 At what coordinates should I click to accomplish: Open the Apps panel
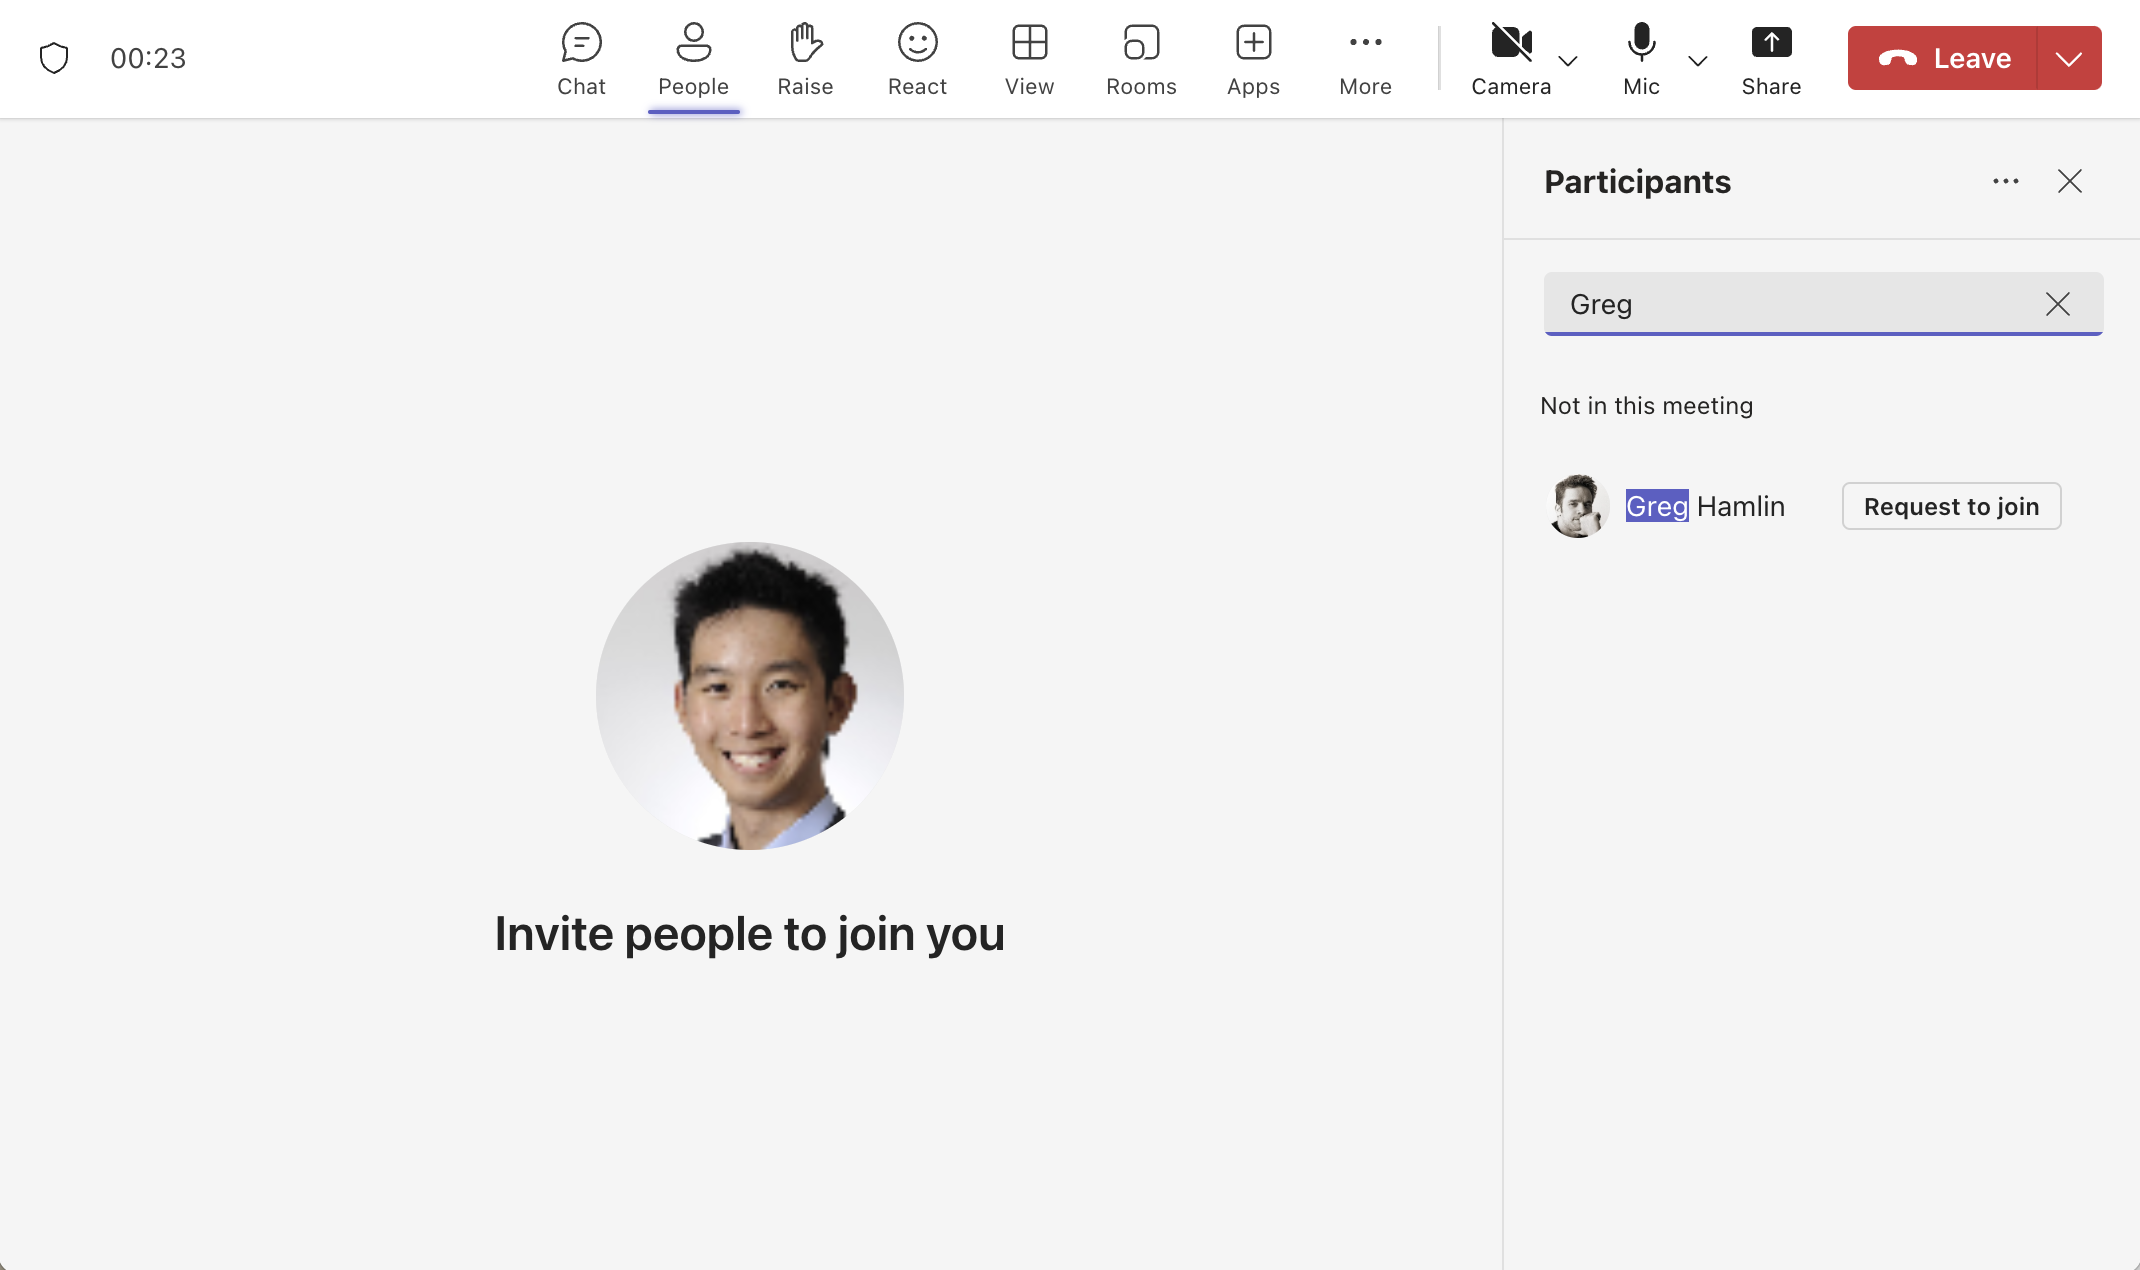pos(1253,59)
